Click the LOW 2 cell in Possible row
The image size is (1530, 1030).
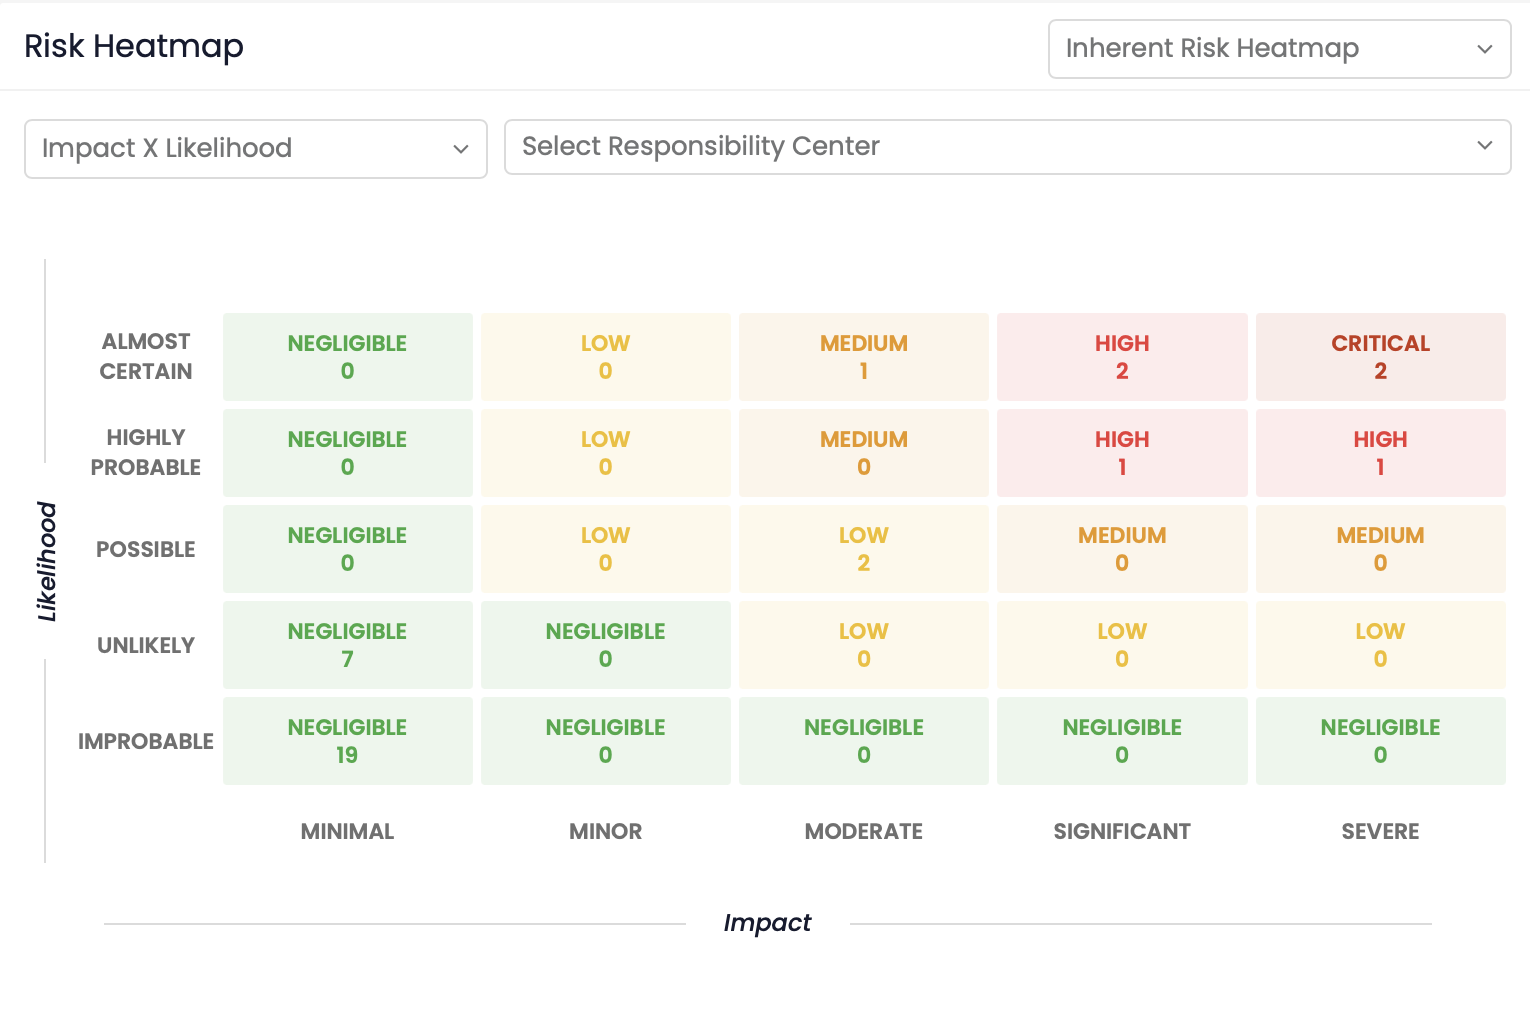tap(863, 549)
